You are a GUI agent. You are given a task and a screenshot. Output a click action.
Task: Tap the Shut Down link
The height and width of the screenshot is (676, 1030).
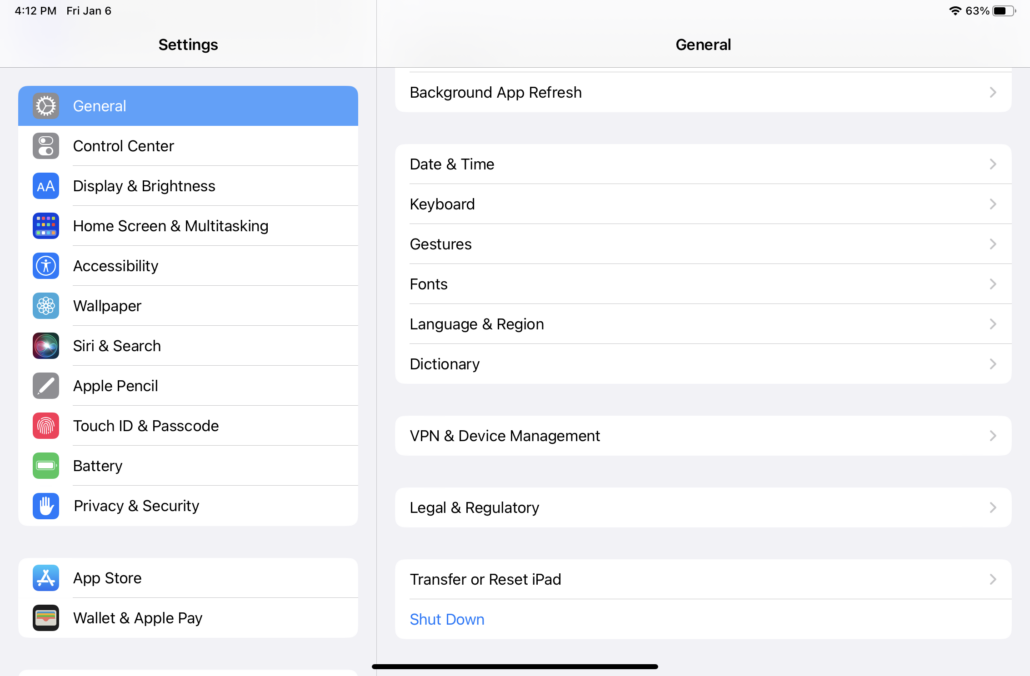pos(447,619)
